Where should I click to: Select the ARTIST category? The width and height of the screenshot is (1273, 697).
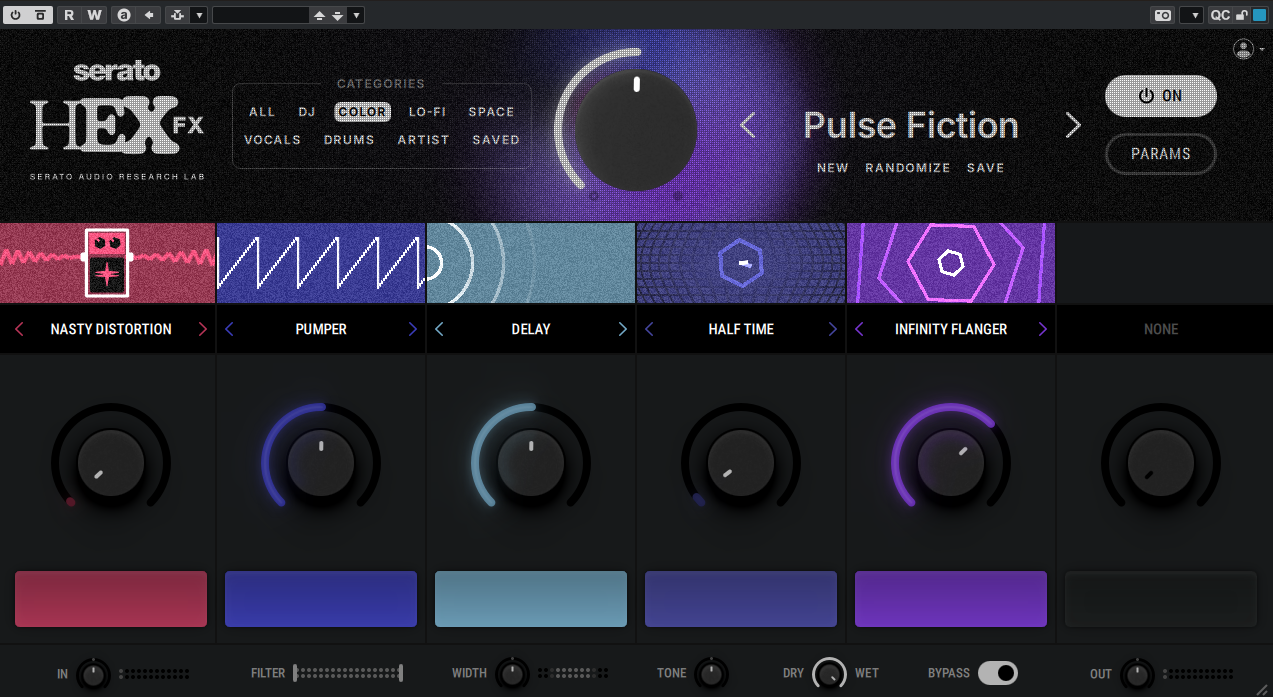(424, 140)
